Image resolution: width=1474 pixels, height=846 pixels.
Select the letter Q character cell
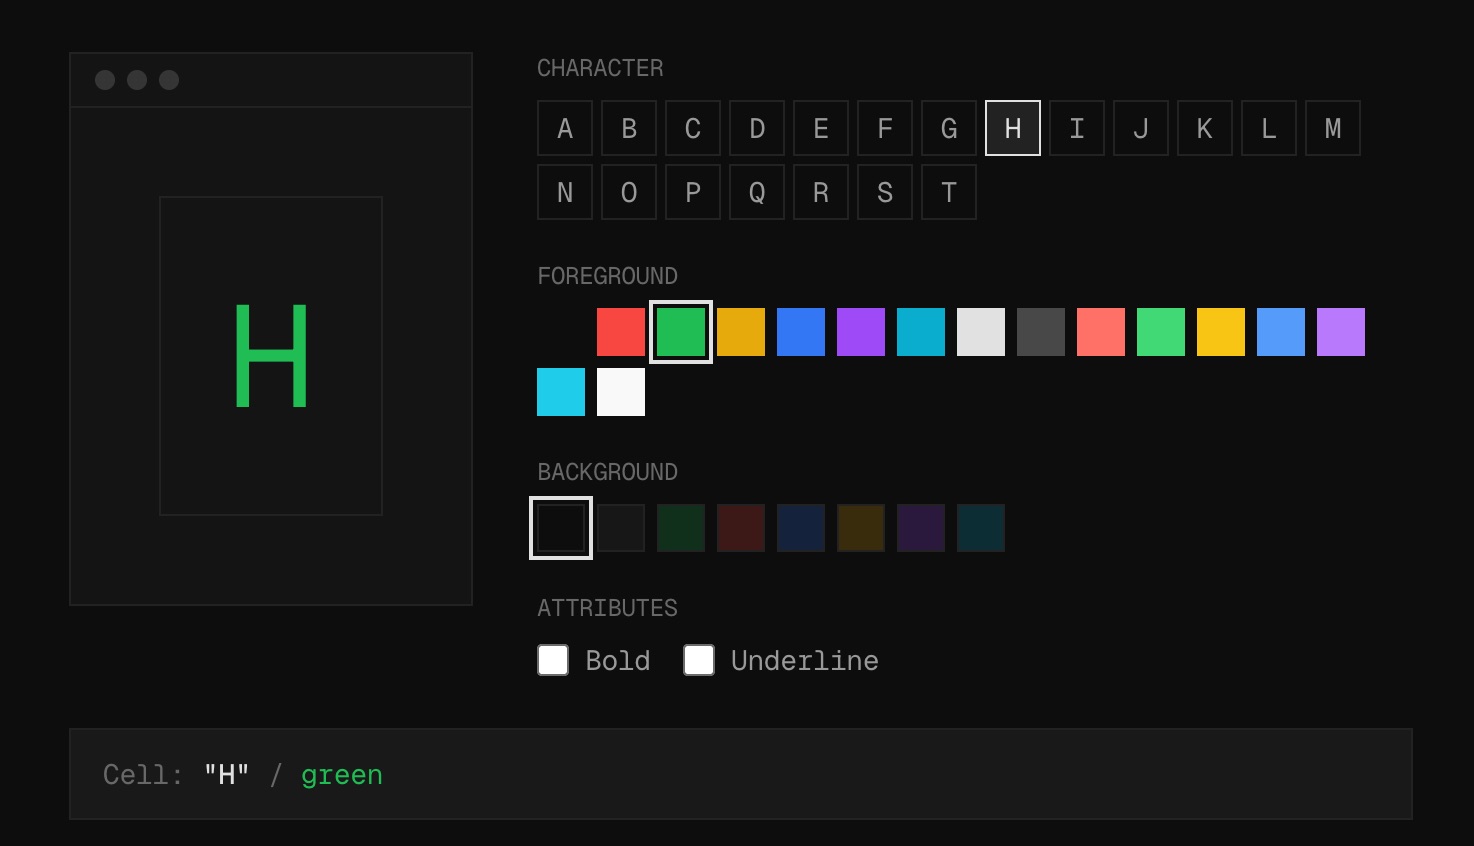(757, 192)
